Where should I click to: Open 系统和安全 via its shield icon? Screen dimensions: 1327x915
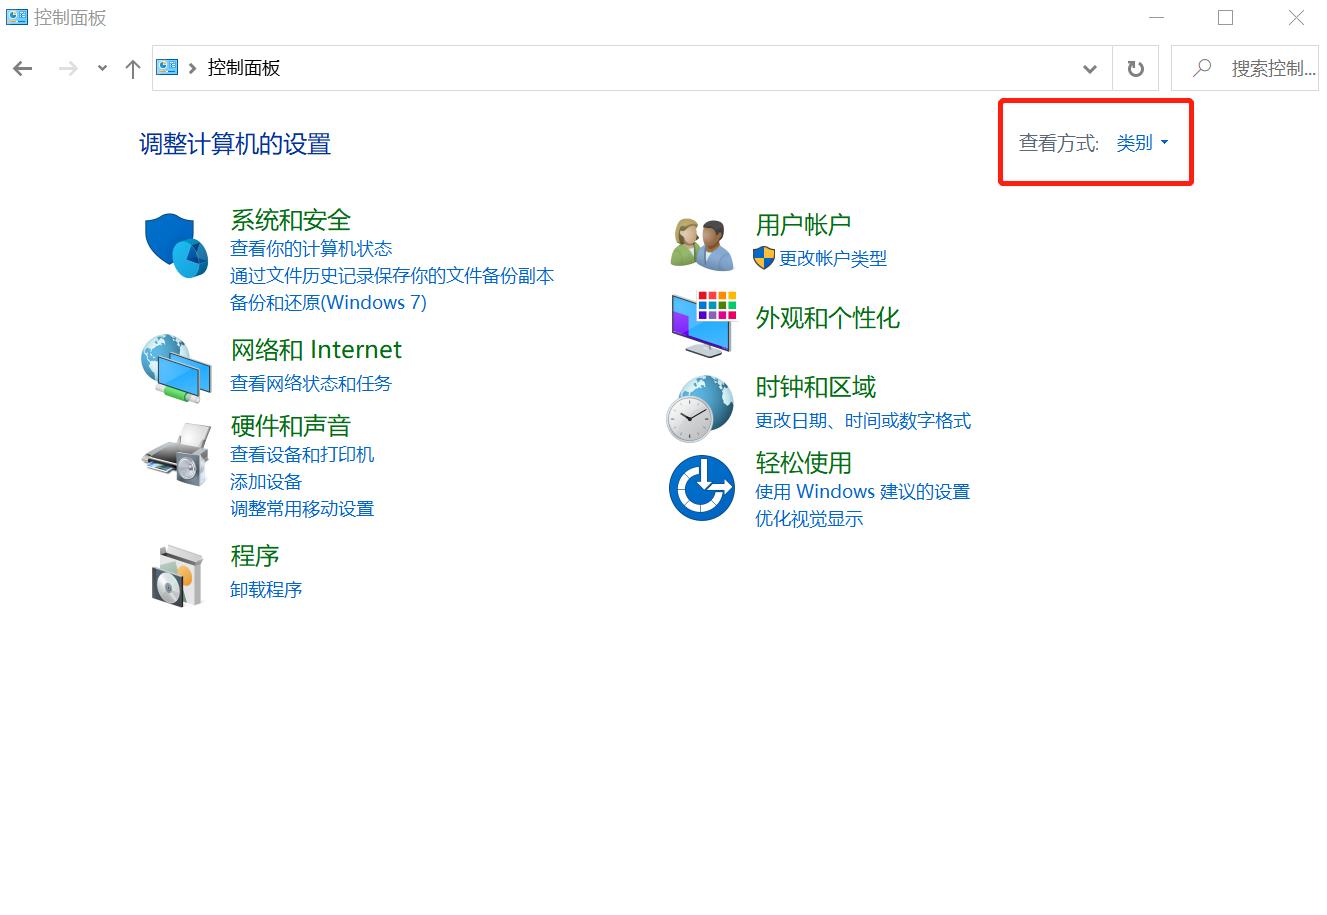[x=175, y=243]
